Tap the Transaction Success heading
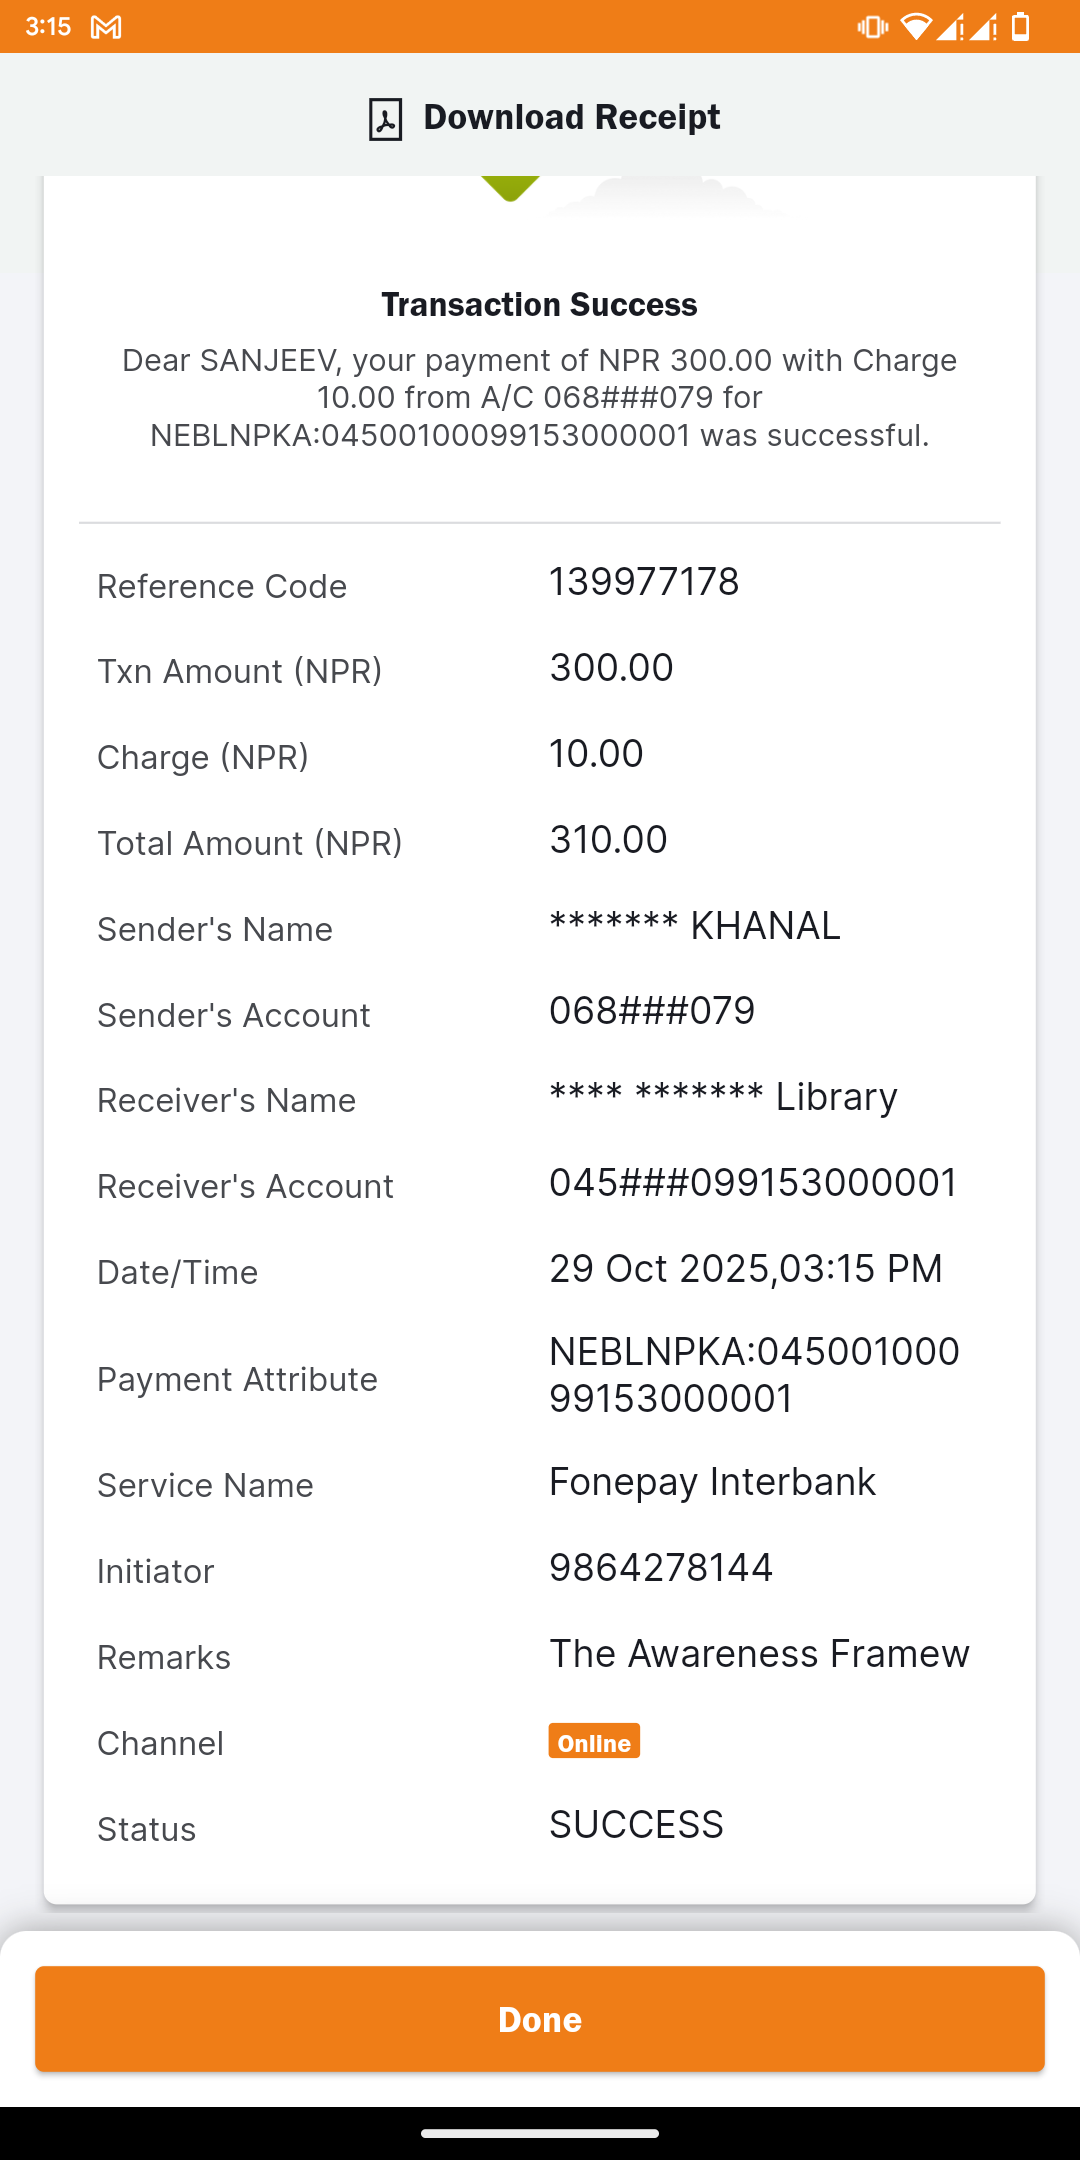This screenshot has height=2160, width=1080. pyautogui.click(x=539, y=304)
